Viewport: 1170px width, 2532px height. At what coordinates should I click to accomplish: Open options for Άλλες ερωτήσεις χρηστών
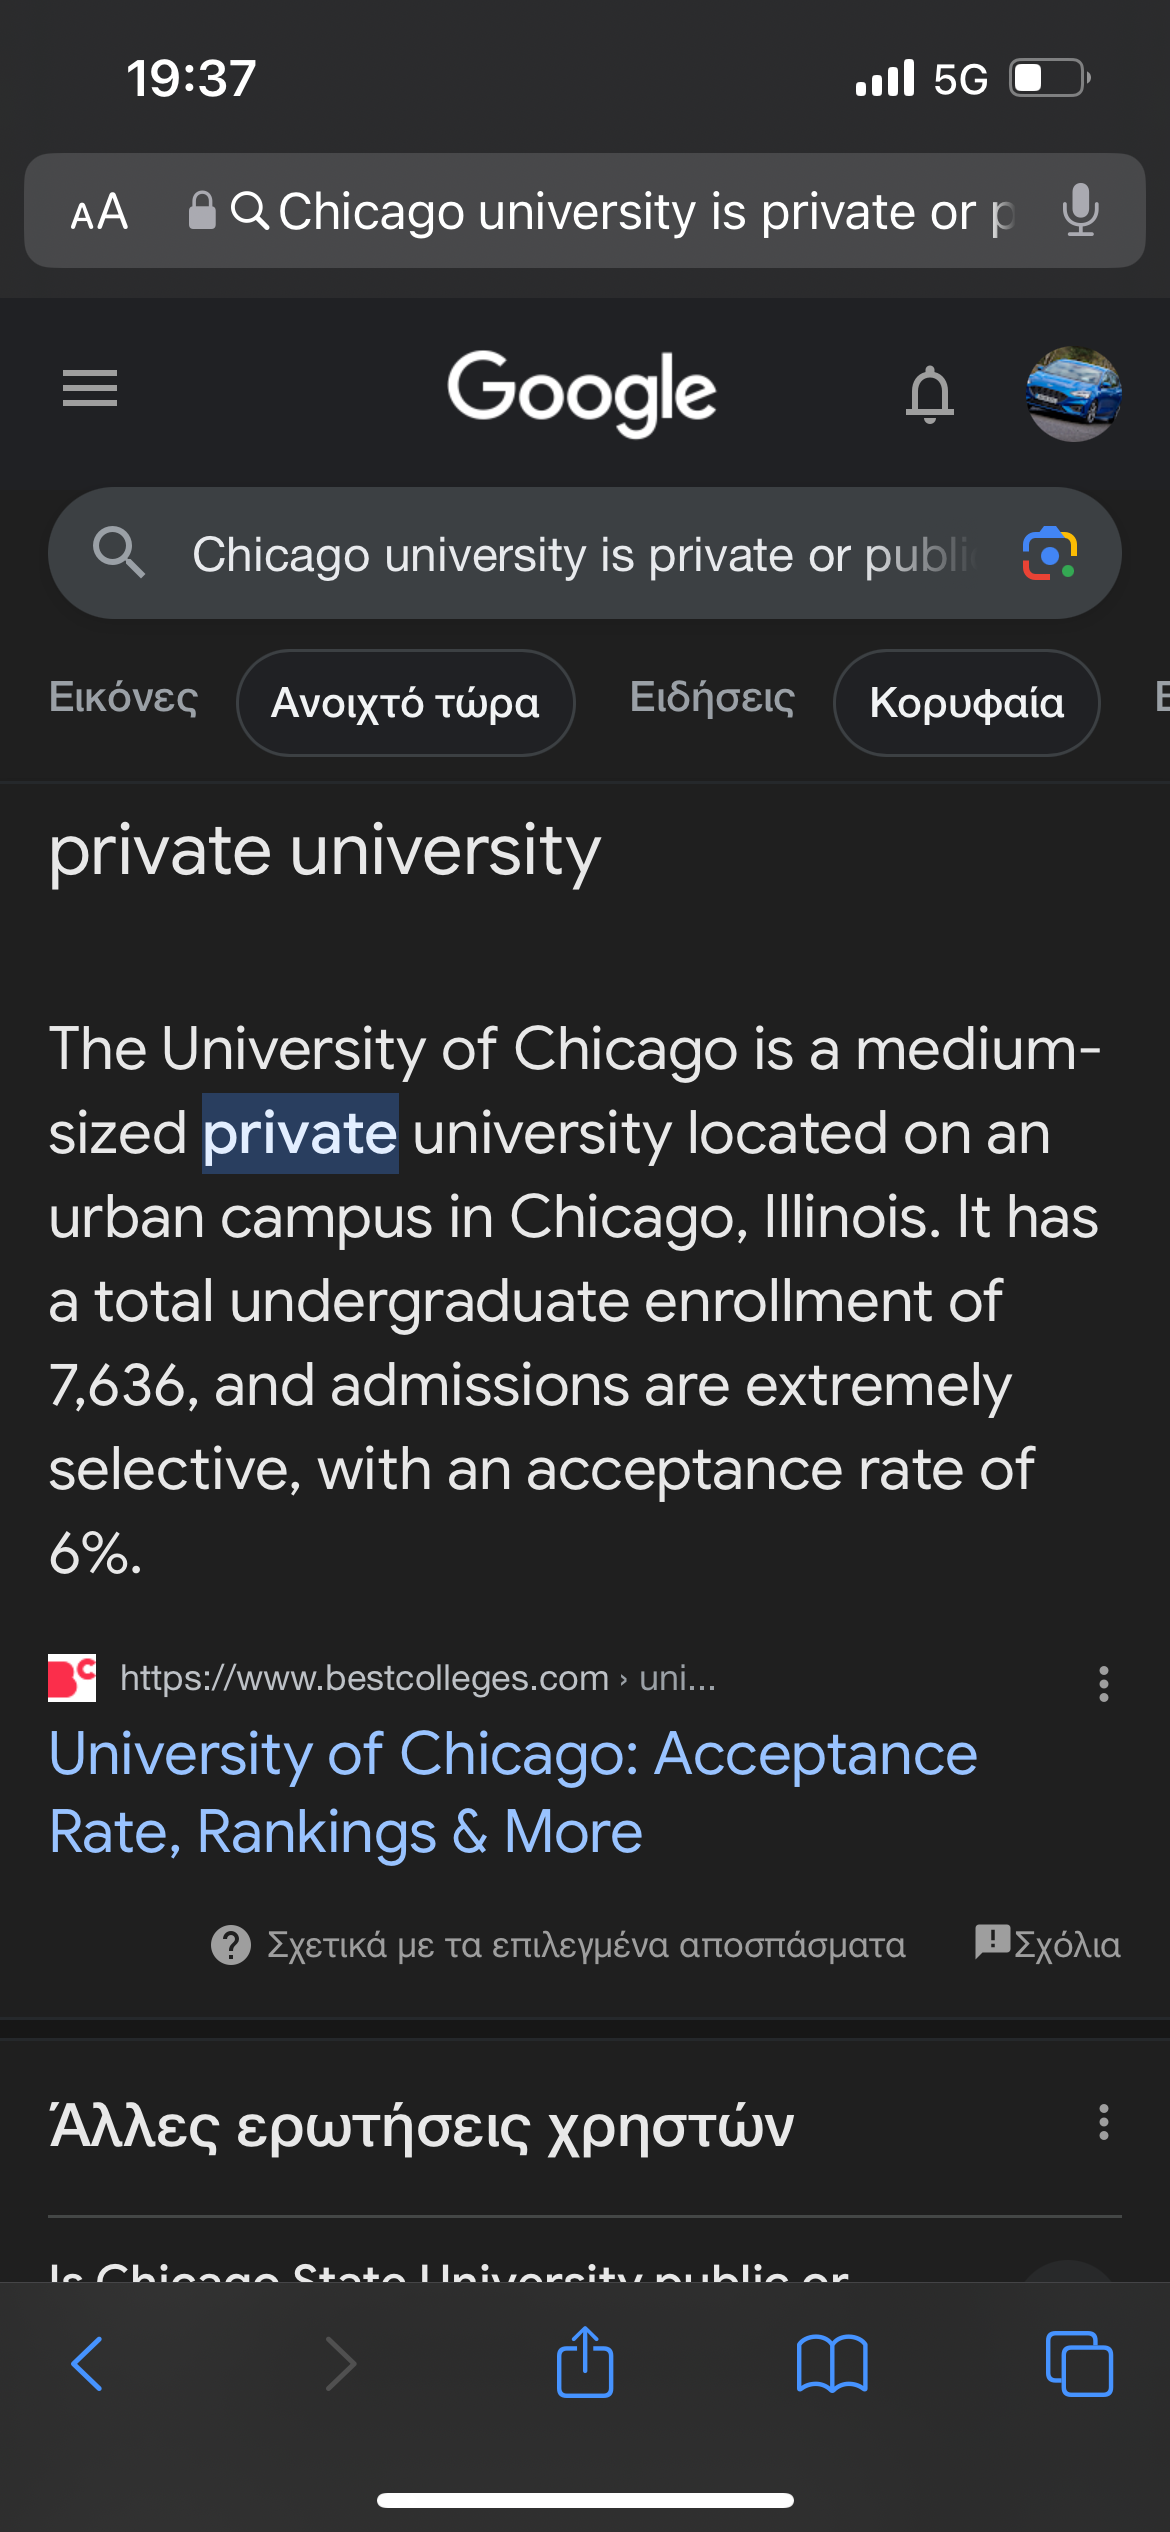click(1103, 2121)
